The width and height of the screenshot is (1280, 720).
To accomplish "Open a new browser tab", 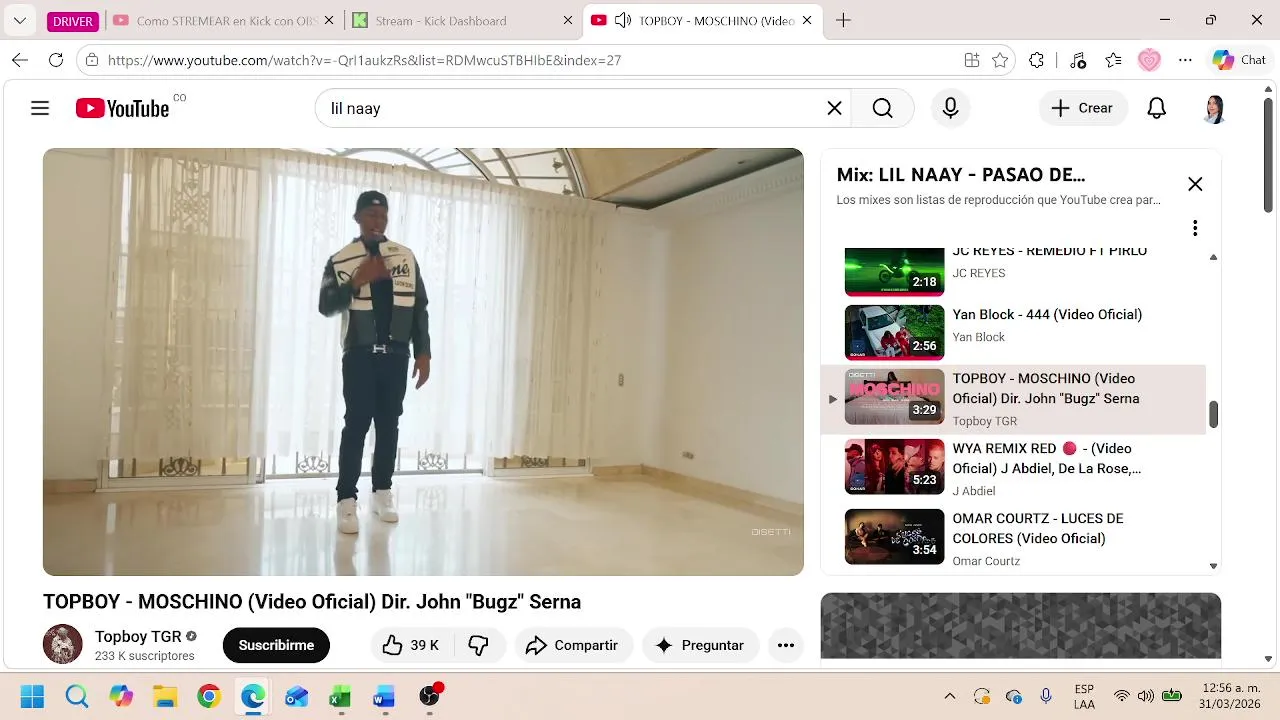I will [843, 20].
